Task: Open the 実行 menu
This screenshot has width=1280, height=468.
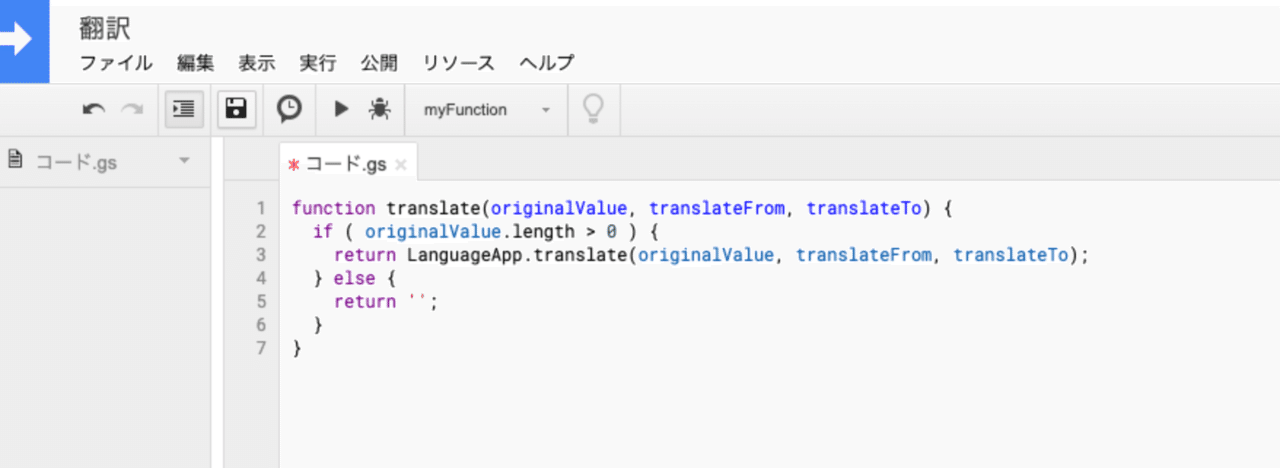Action: pos(318,63)
